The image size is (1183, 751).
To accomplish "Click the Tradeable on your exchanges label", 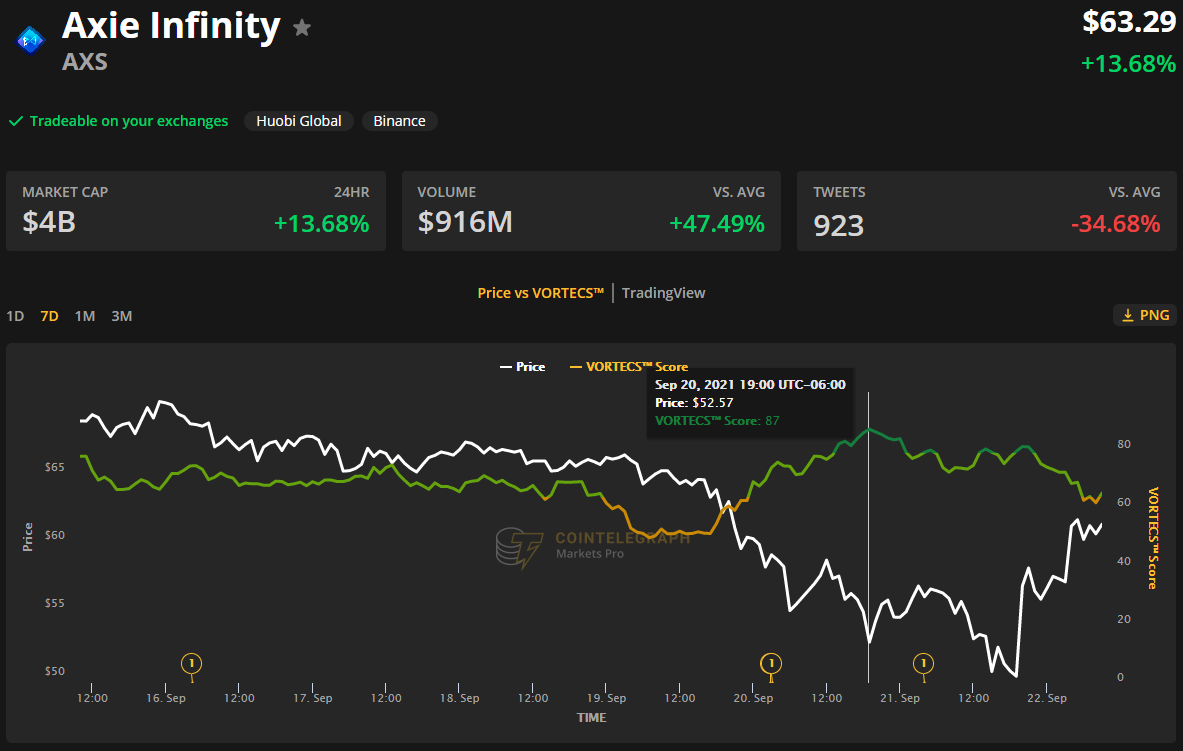I will pyautogui.click(x=128, y=121).
